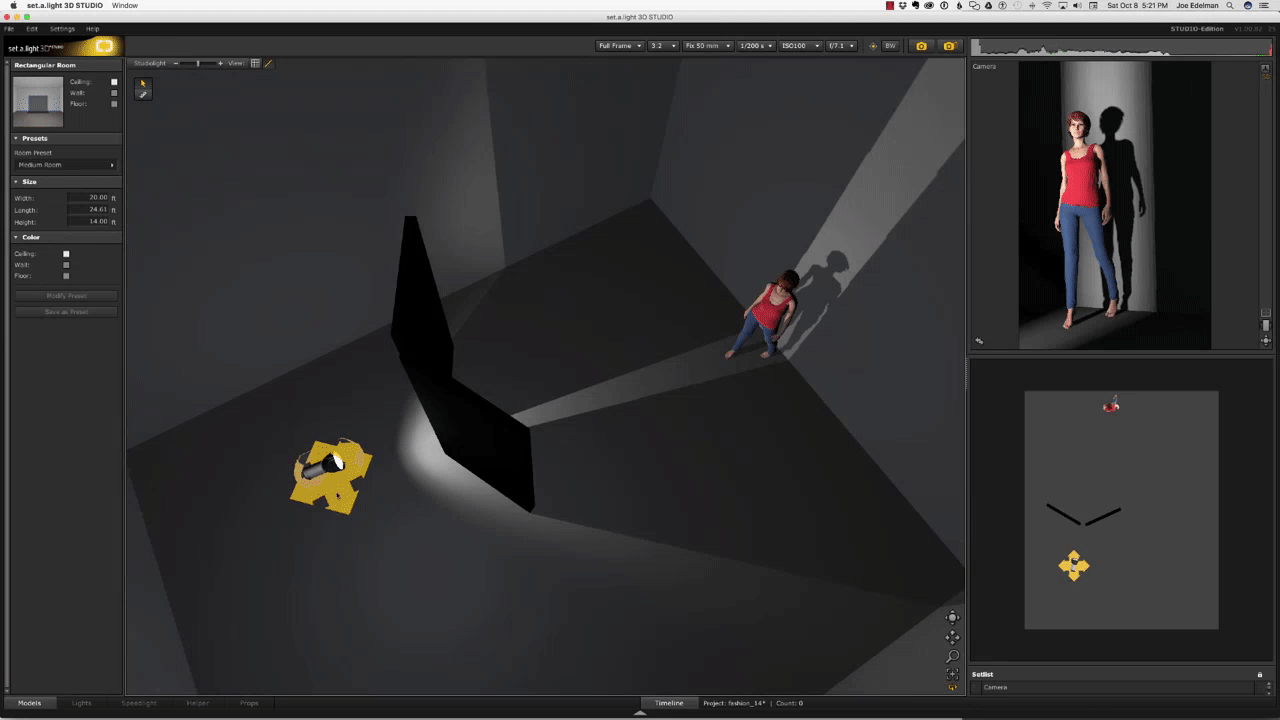Open the 1/200 s shutter speed dropdown
The width and height of the screenshot is (1280, 720).
tap(757, 46)
